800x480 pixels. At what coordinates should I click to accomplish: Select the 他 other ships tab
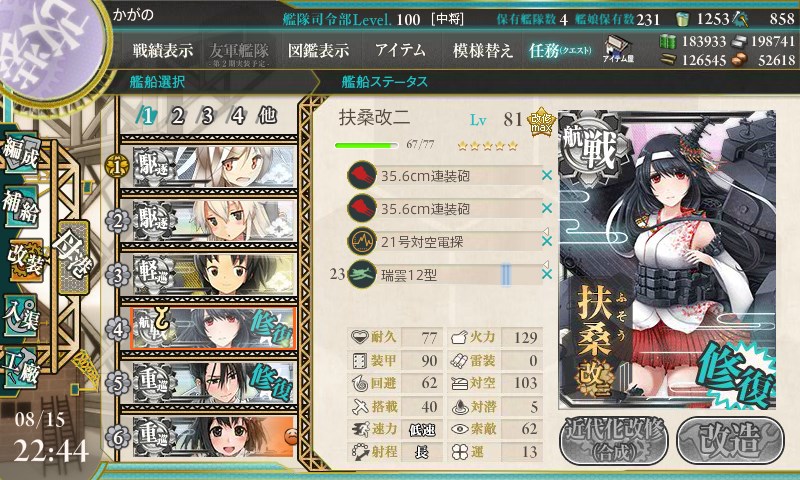click(x=267, y=116)
